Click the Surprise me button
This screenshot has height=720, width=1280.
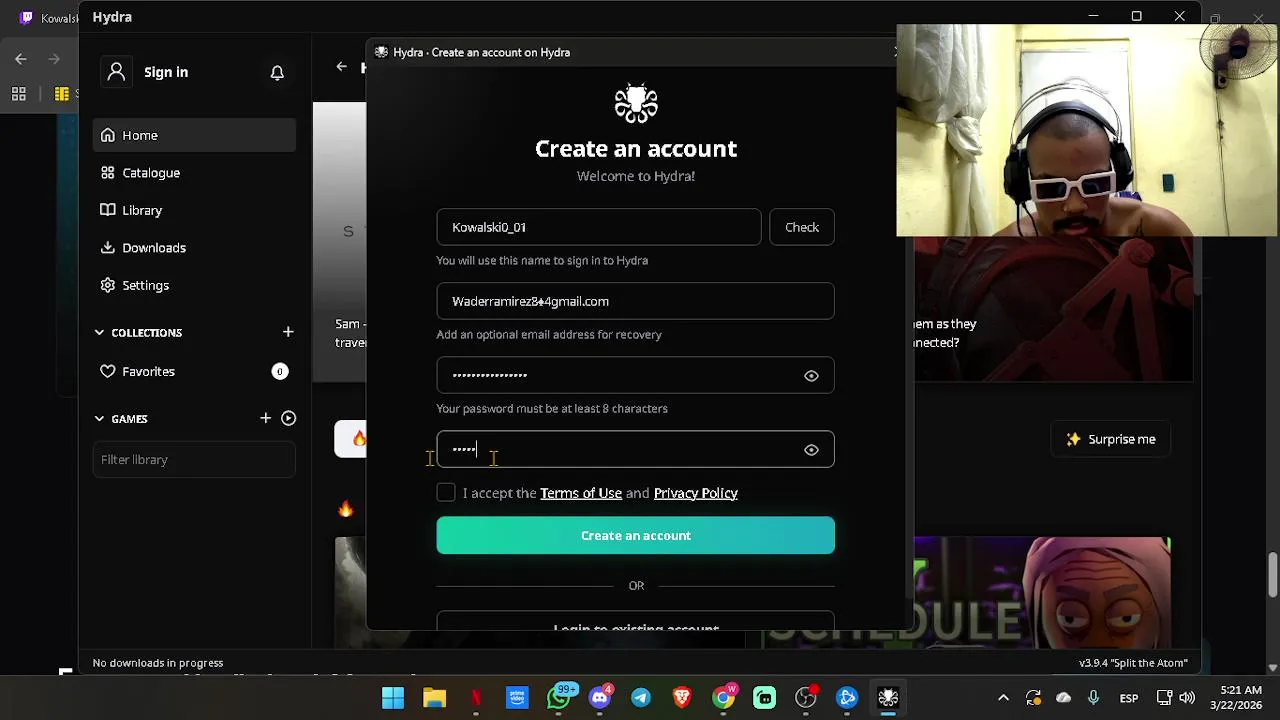coord(1110,439)
